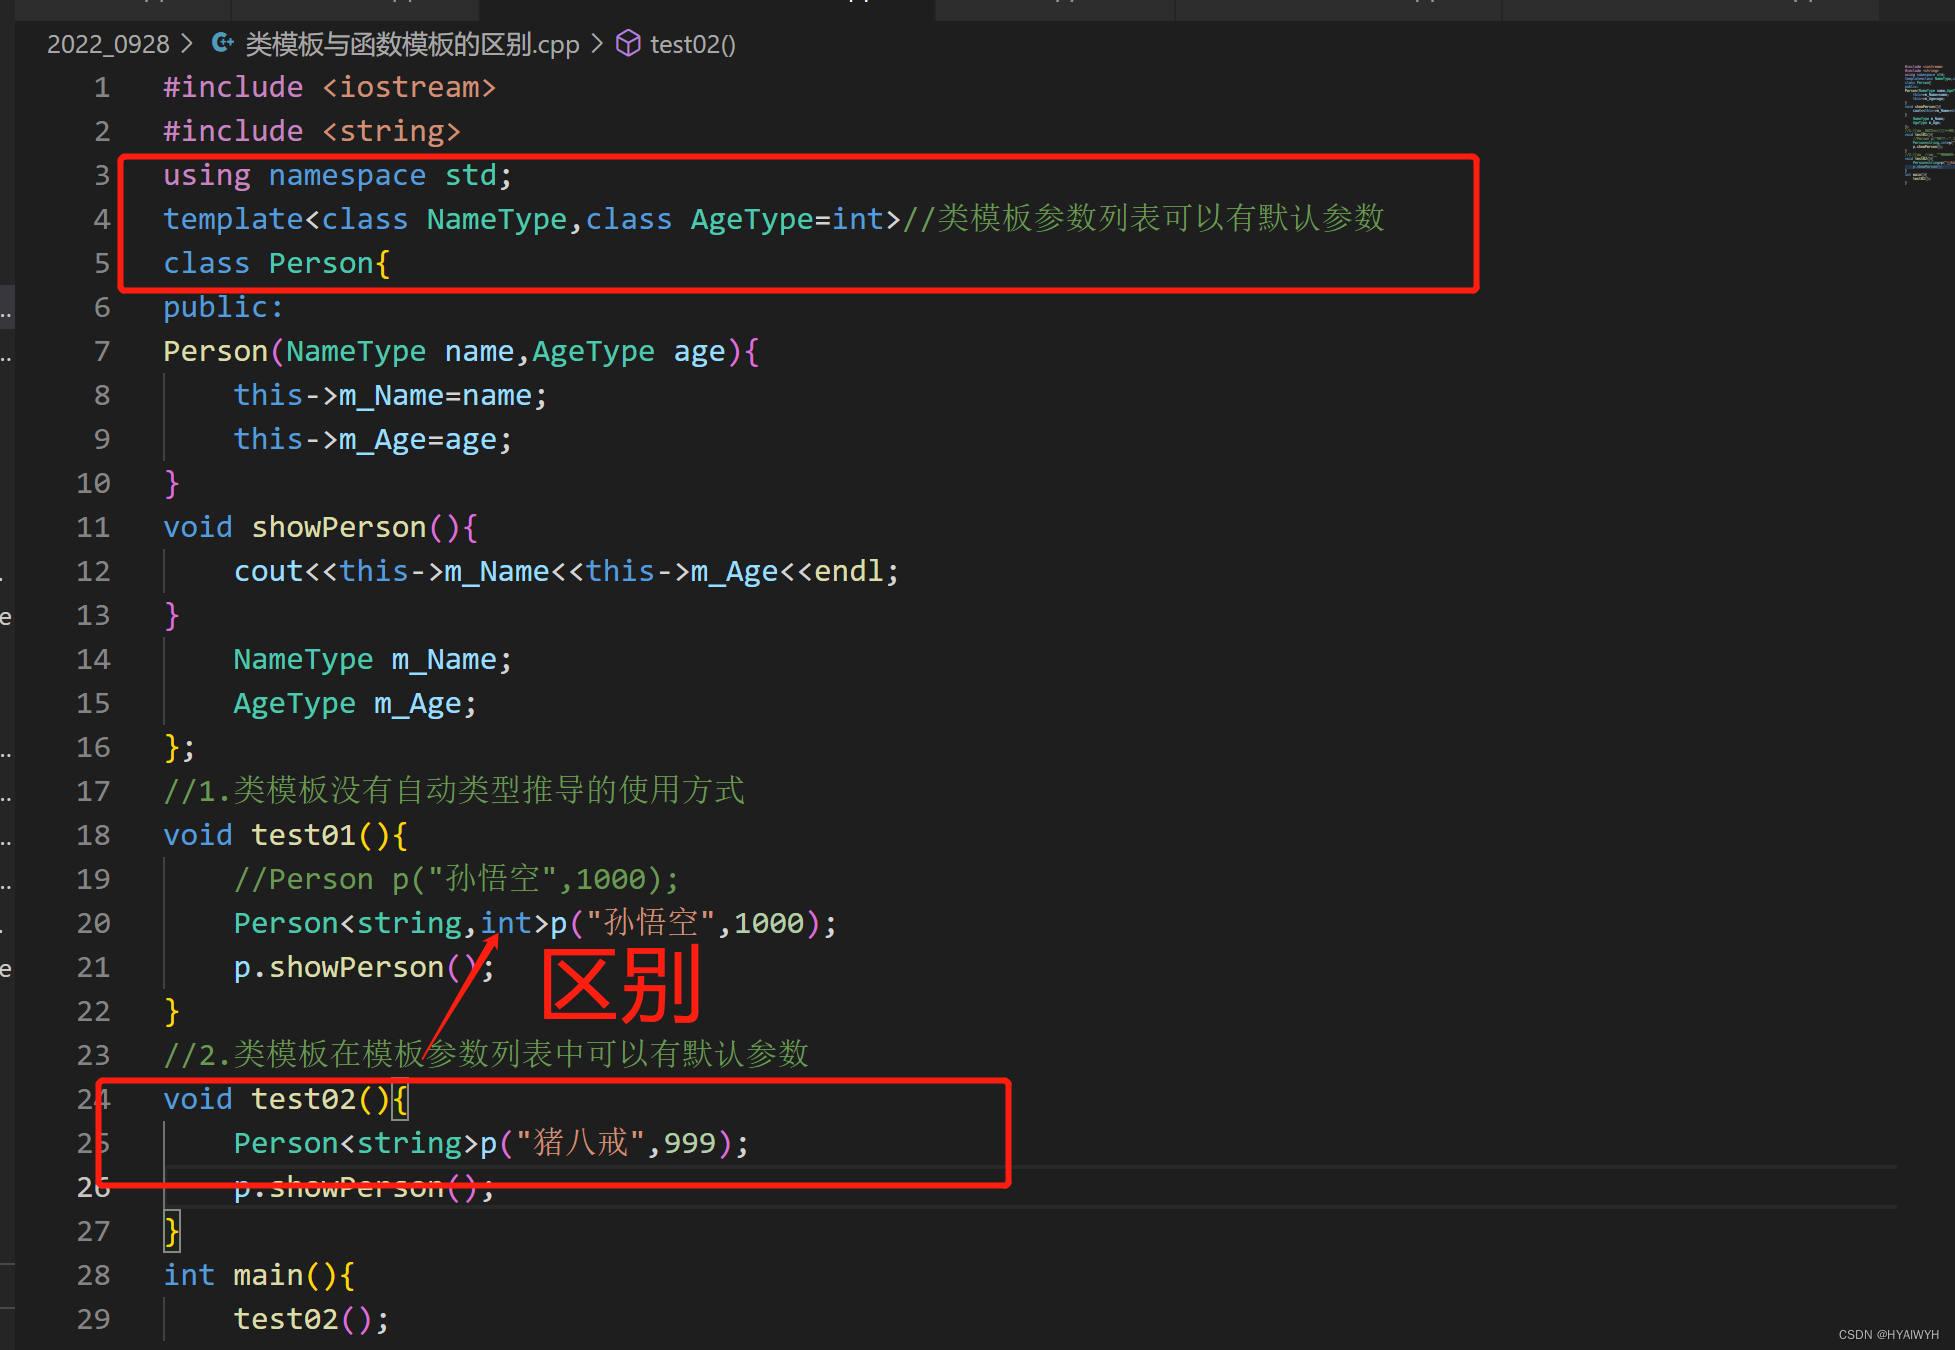Click the C++ file icon in breadcrumb
The image size is (1955, 1350).
pyautogui.click(x=222, y=44)
